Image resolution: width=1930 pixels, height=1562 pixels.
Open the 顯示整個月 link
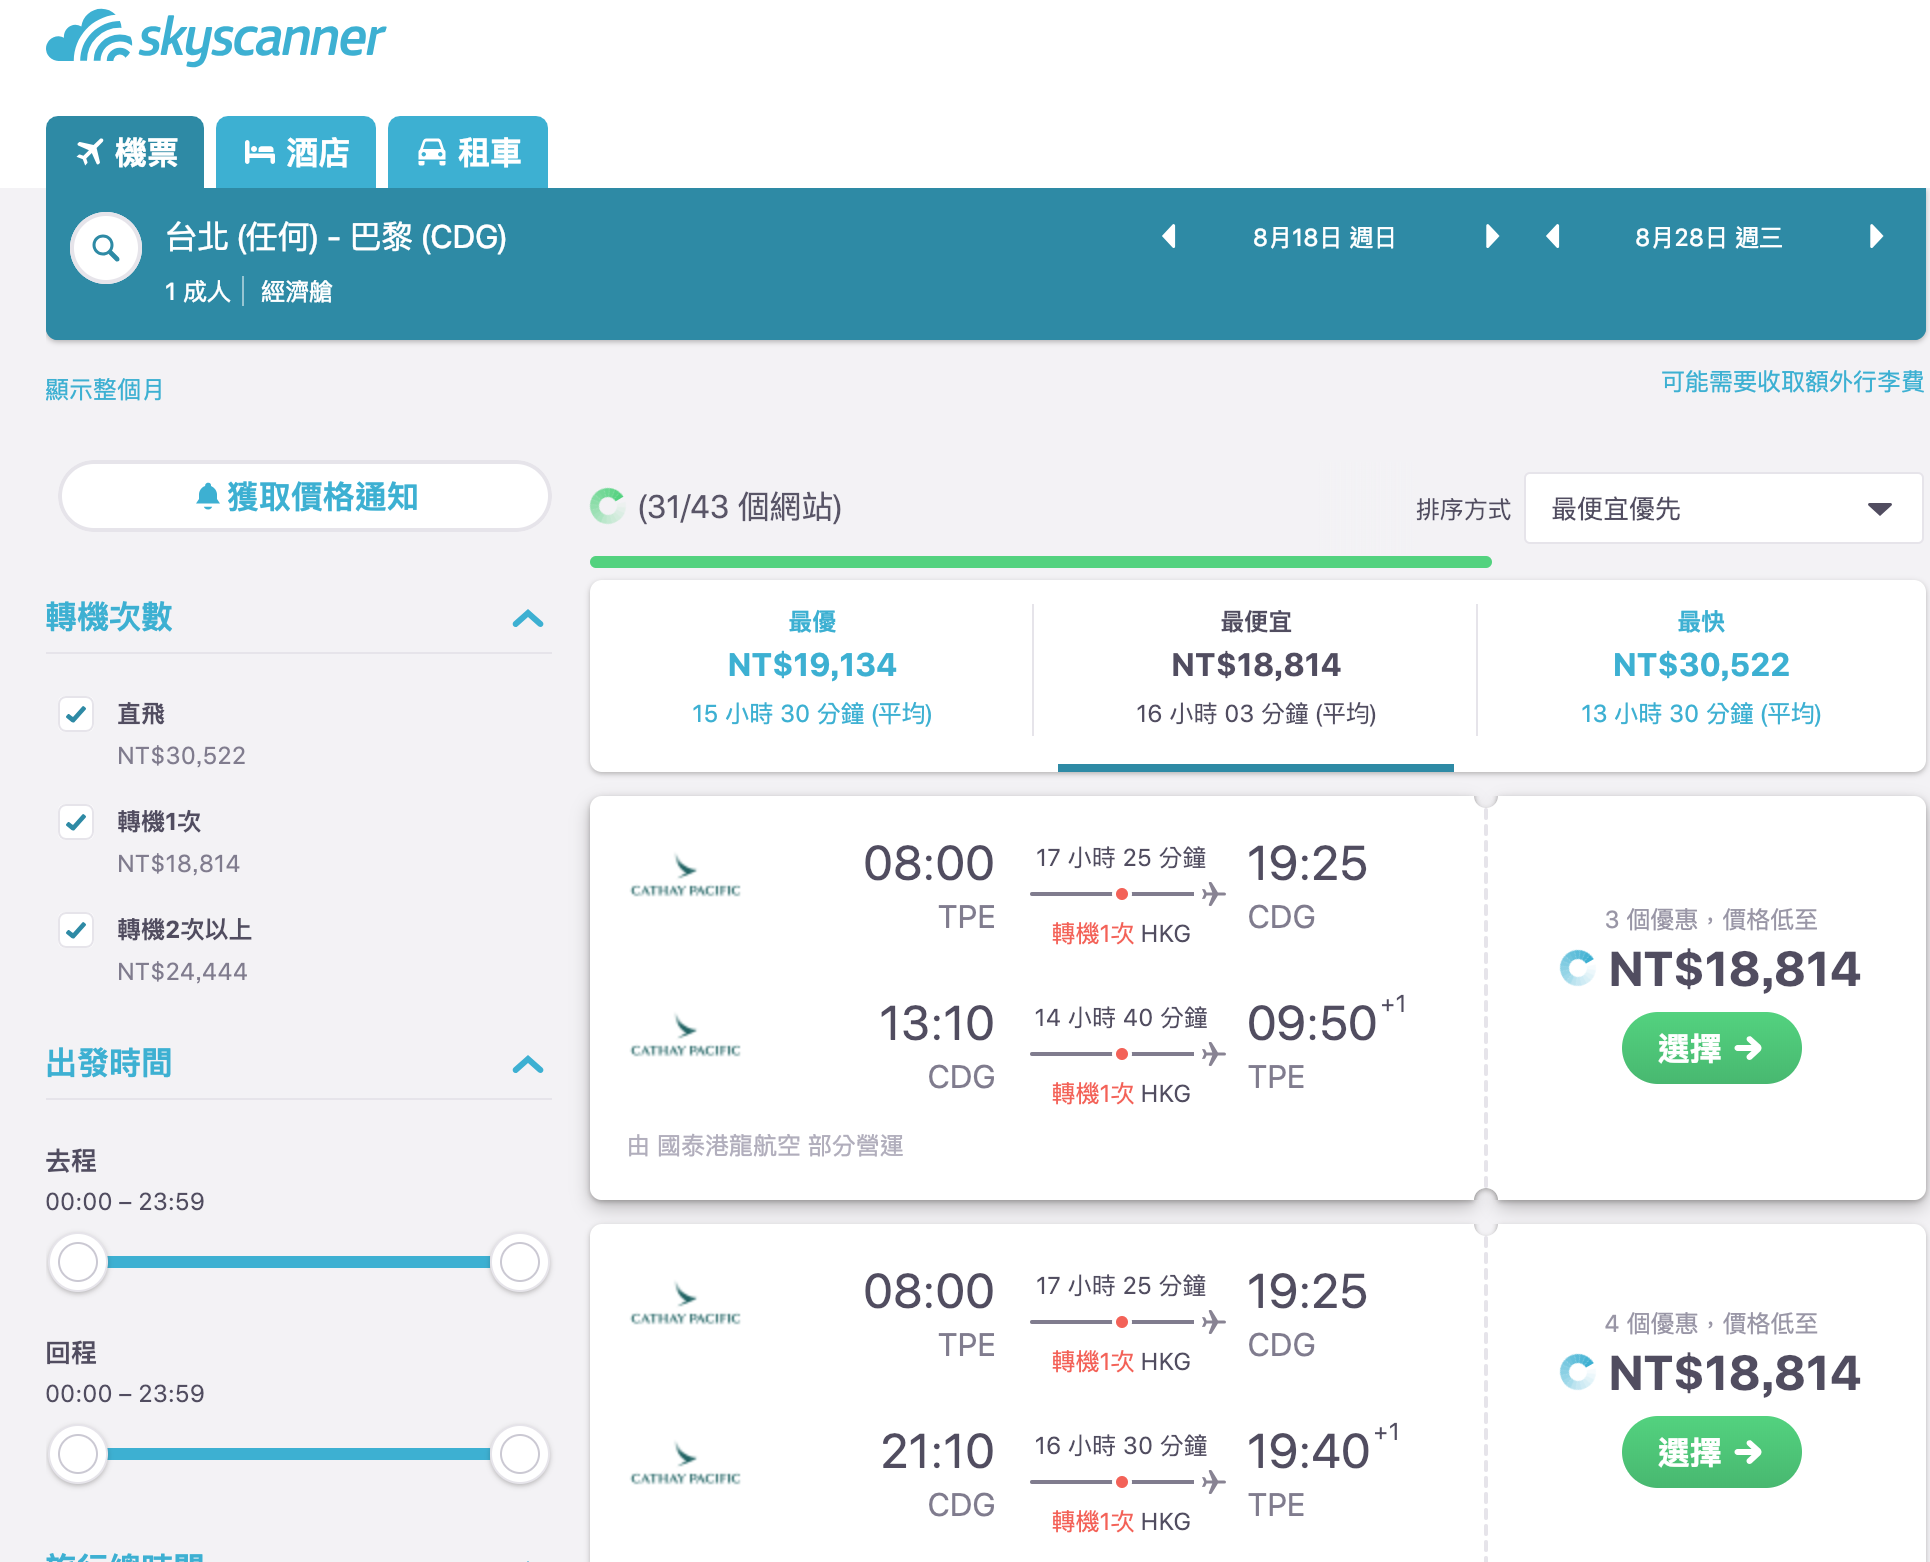pos(104,389)
